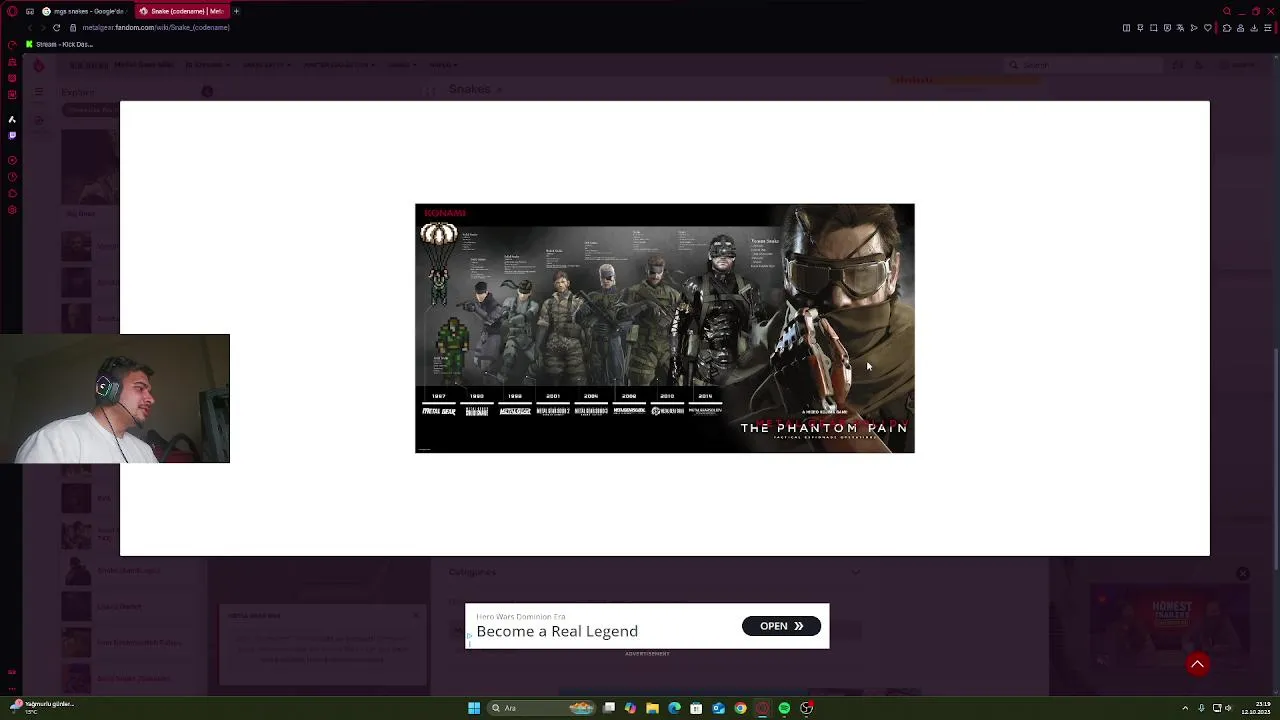Show hidden system tray icons

pos(1185,708)
